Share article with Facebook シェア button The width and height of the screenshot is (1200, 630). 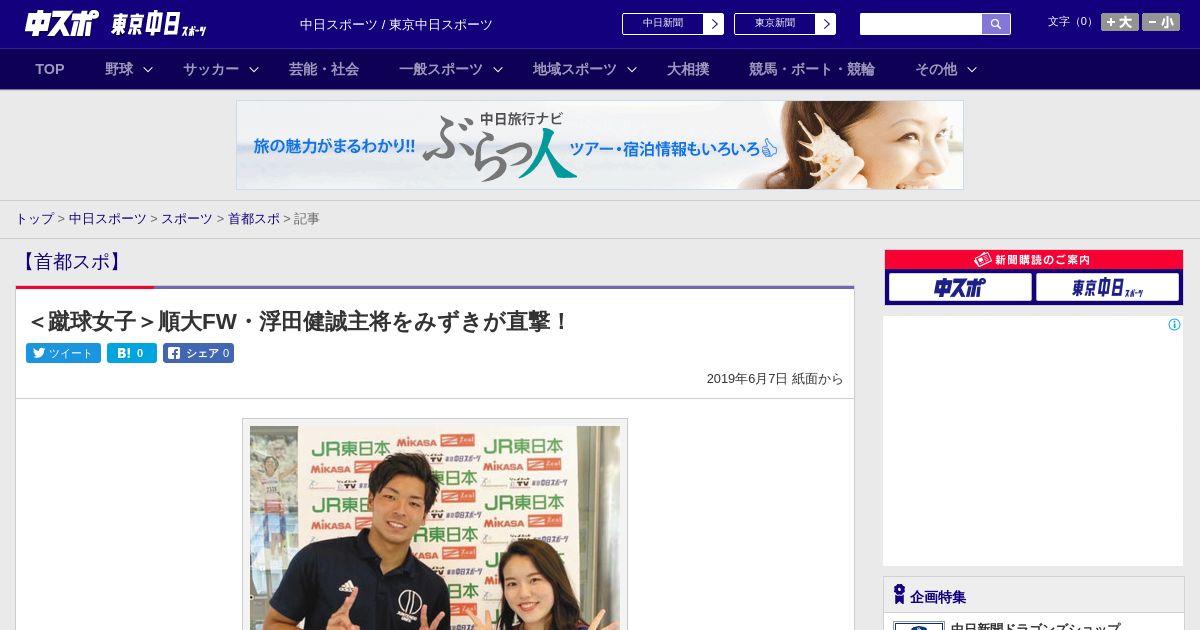(198, 353)
